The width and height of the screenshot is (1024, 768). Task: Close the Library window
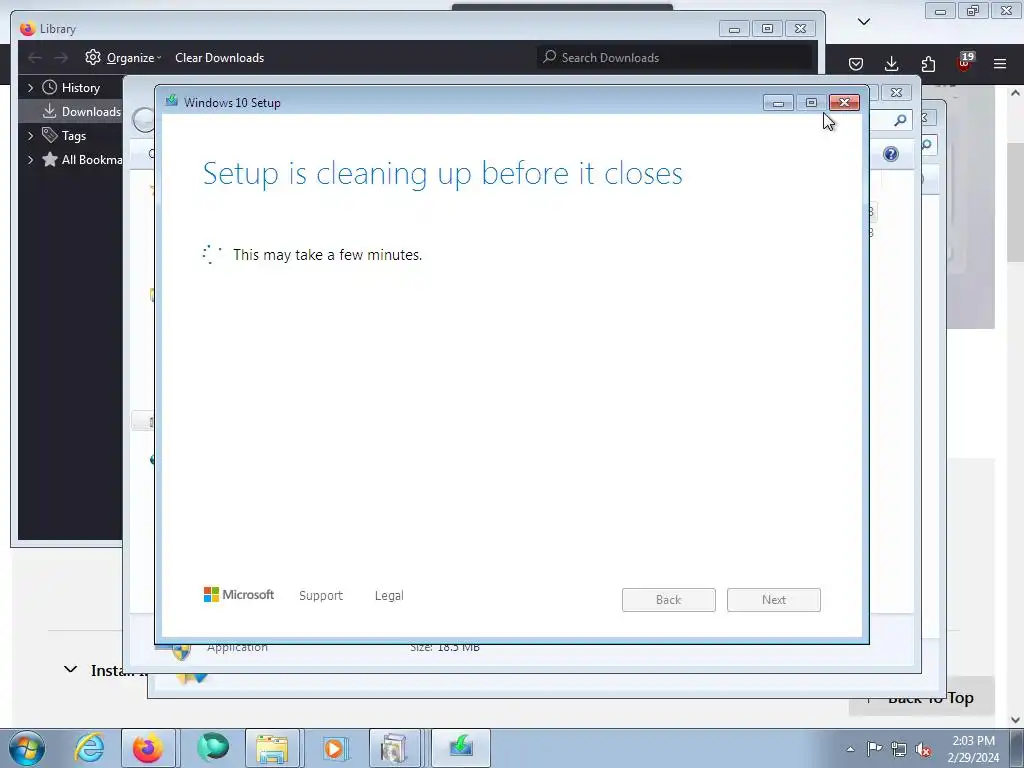(801, 29)
